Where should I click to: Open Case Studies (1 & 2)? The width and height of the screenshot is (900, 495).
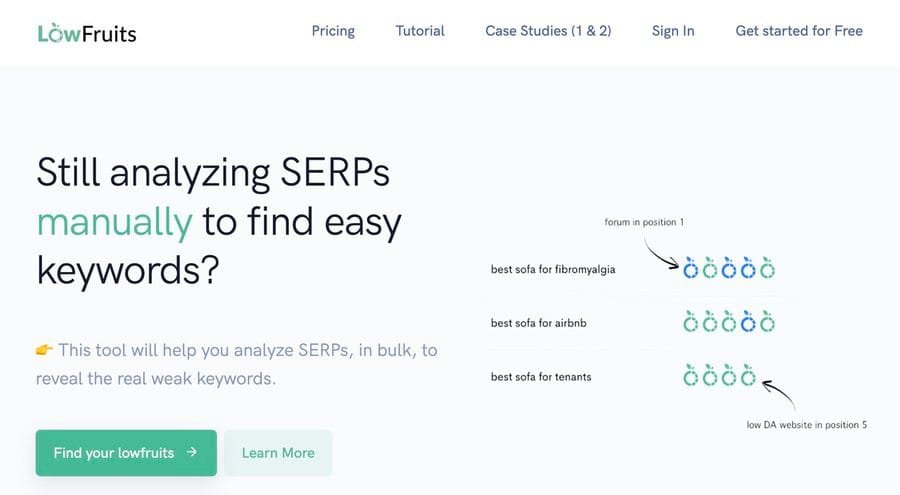tap(548, 31)
